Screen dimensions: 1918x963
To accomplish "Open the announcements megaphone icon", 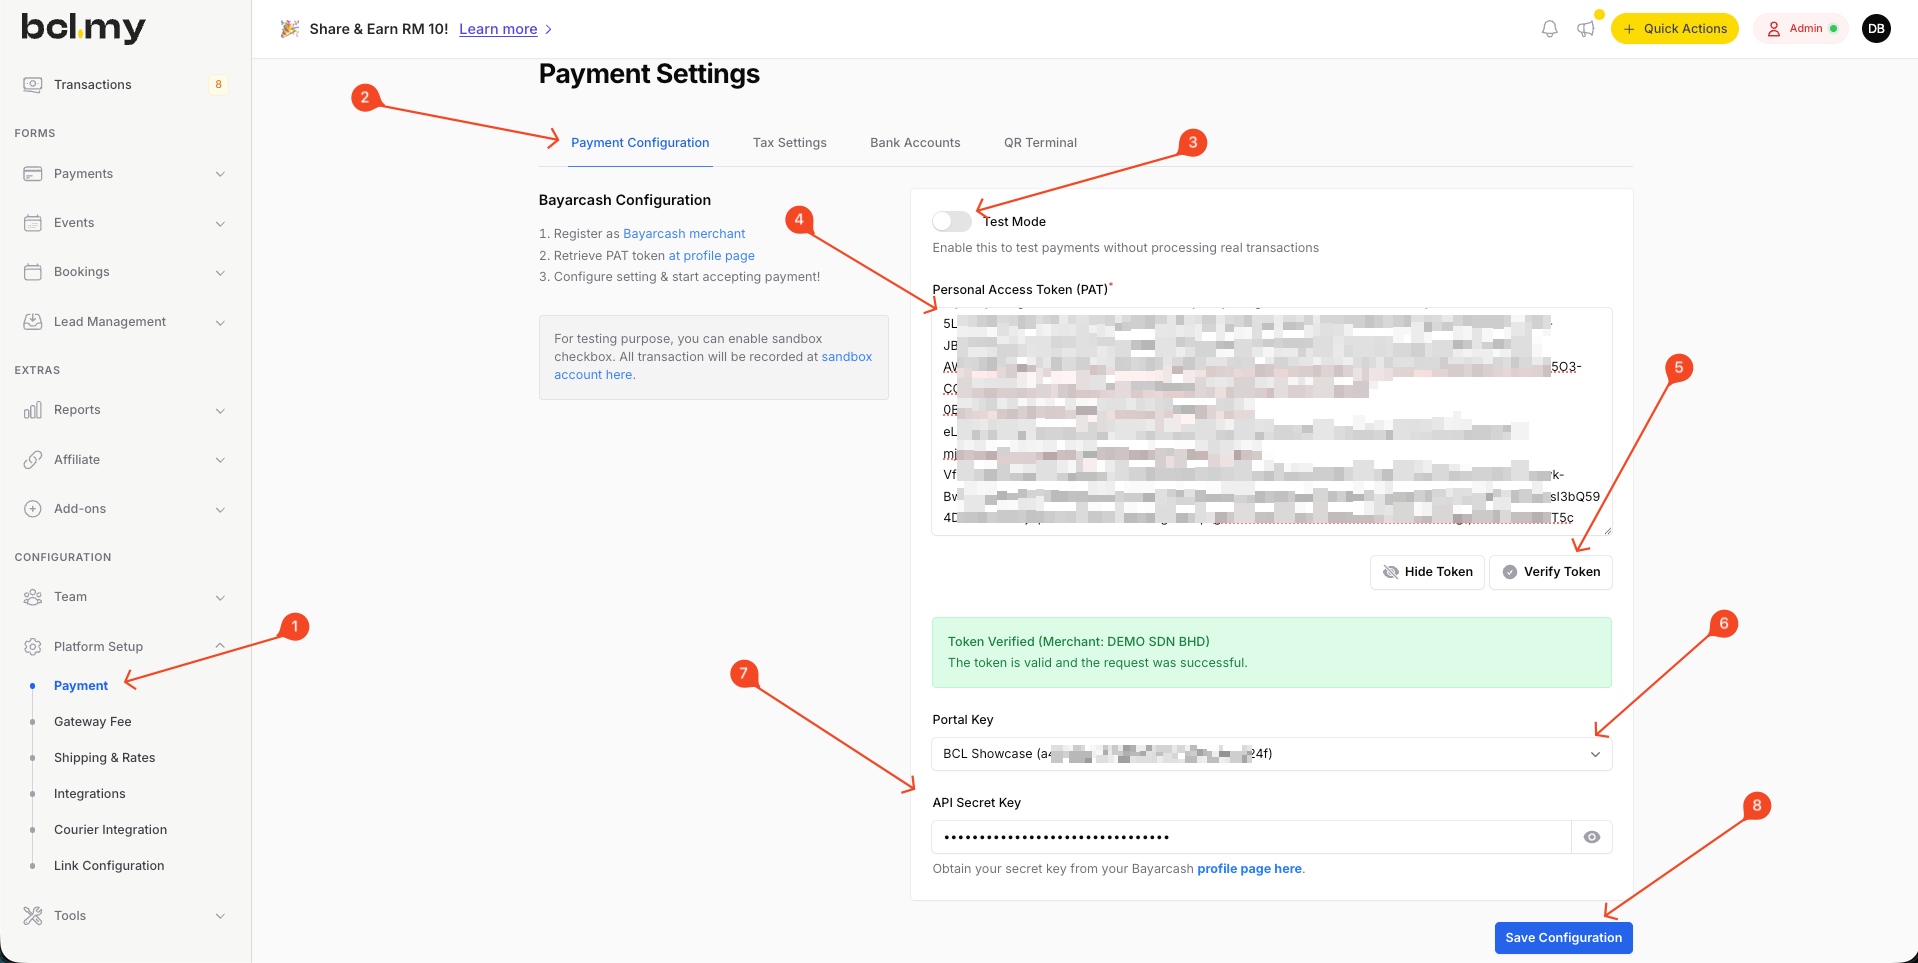I will pos(1586,29).
